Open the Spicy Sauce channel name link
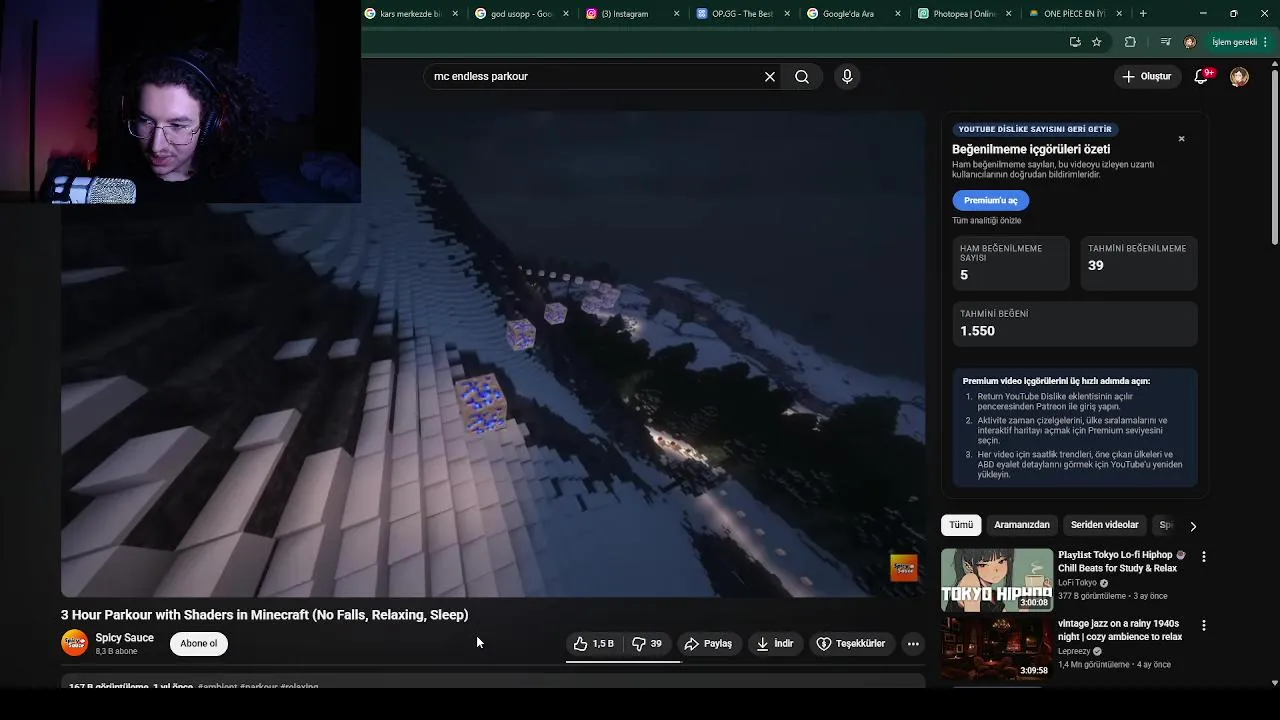Screen dimensions: 1280x720 [x=125, y=638]
